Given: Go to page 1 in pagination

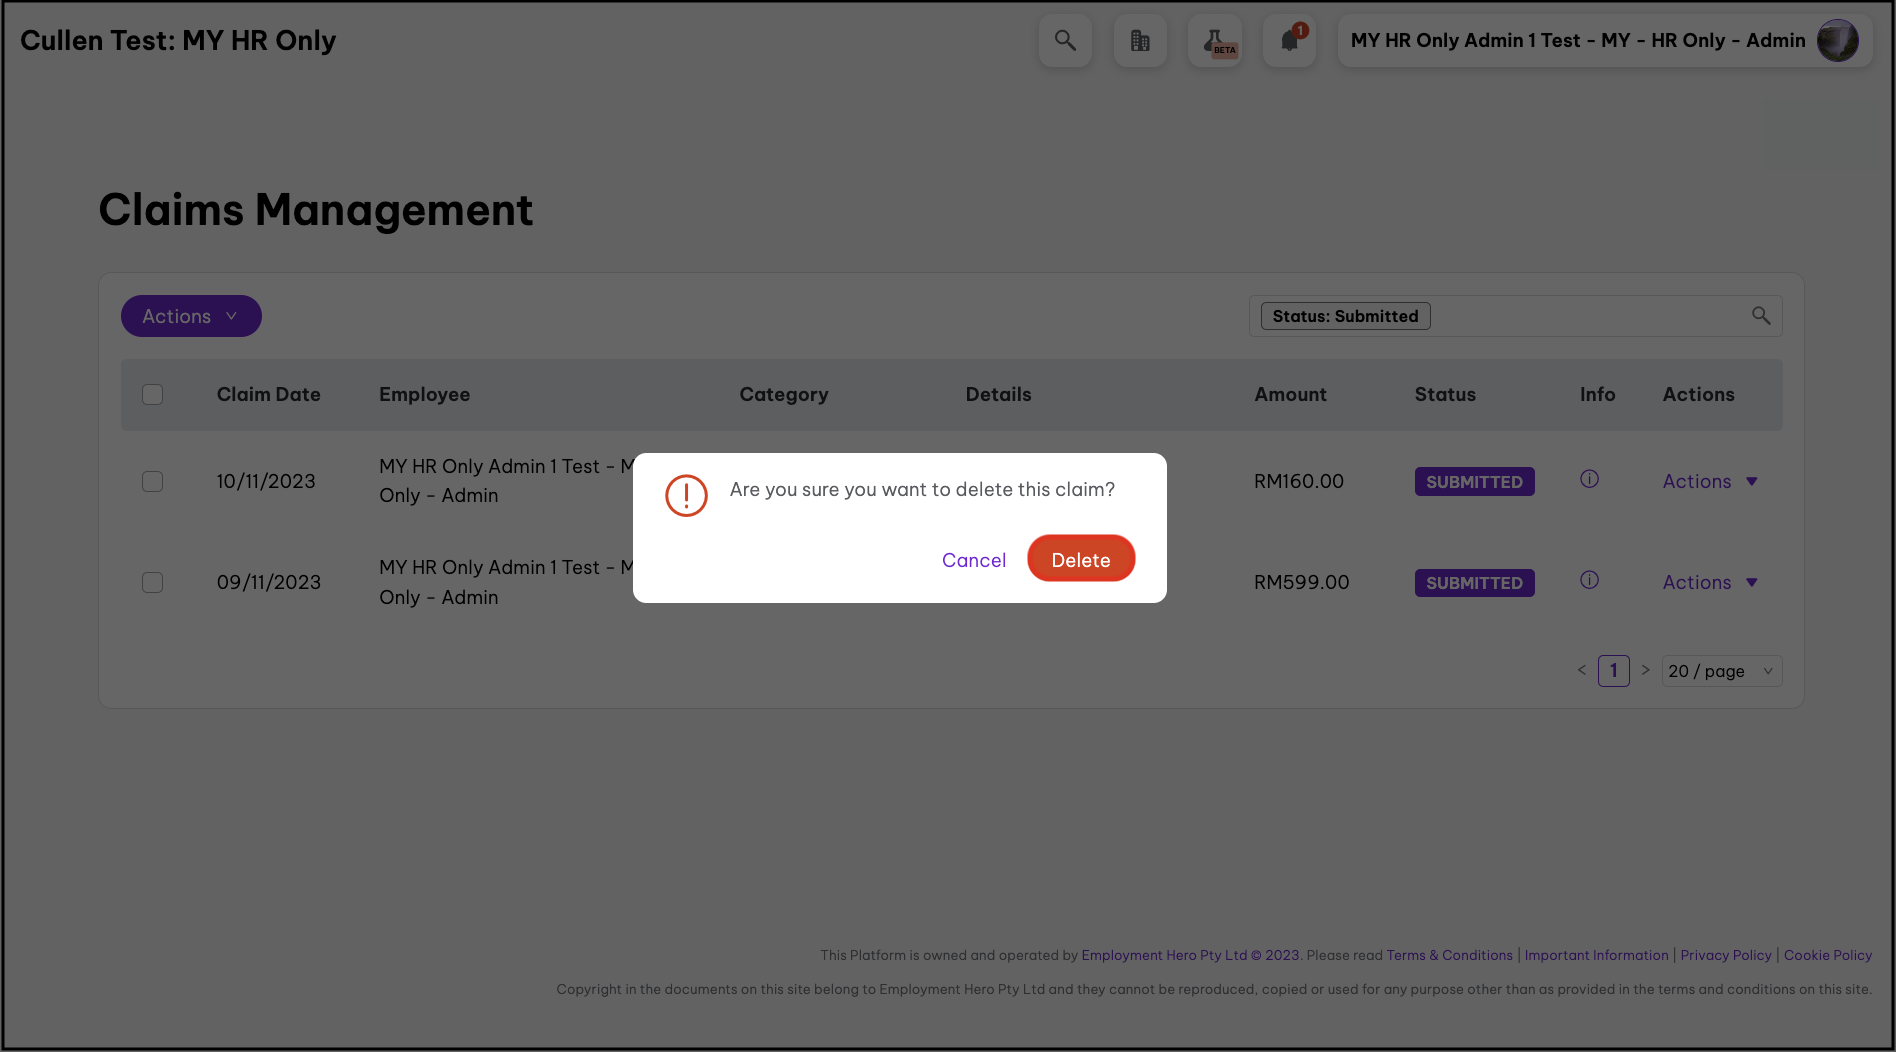Looking at the screenshot, I should pyautogui.click(x=1613, y=671).
